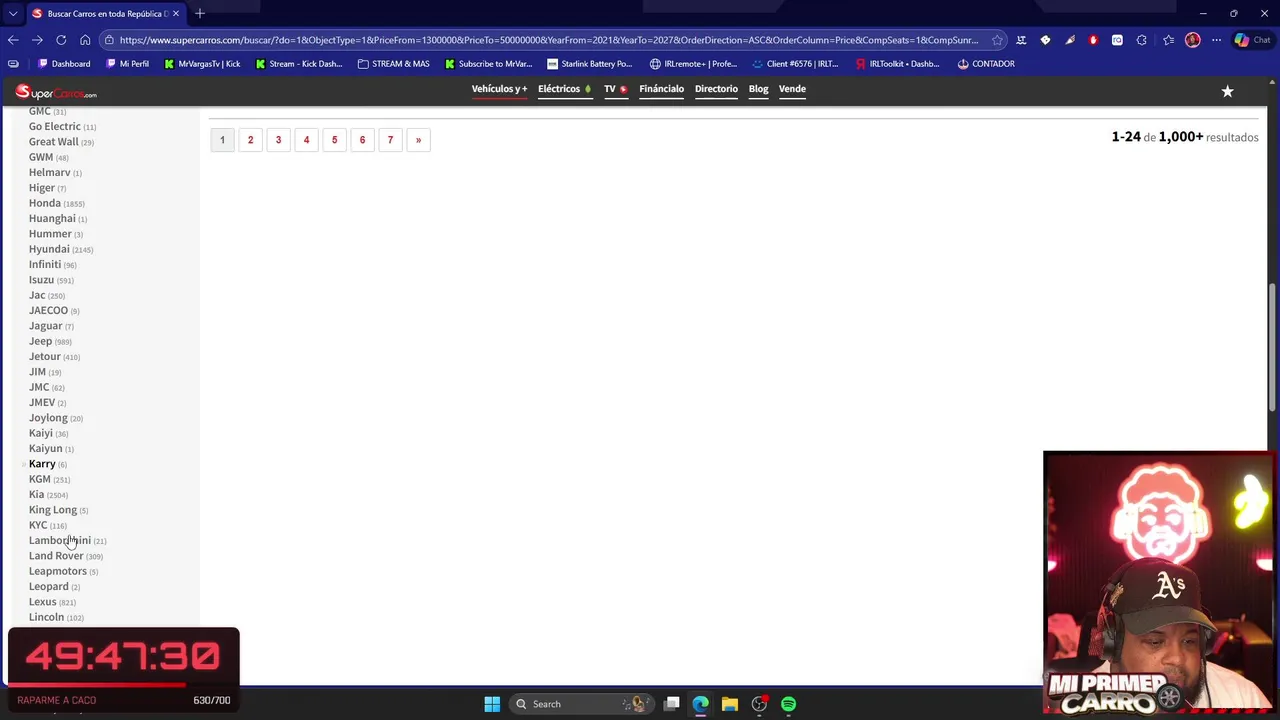1280x720 pixels.
Task: Go to results page 7
Action: coord(390,140)
